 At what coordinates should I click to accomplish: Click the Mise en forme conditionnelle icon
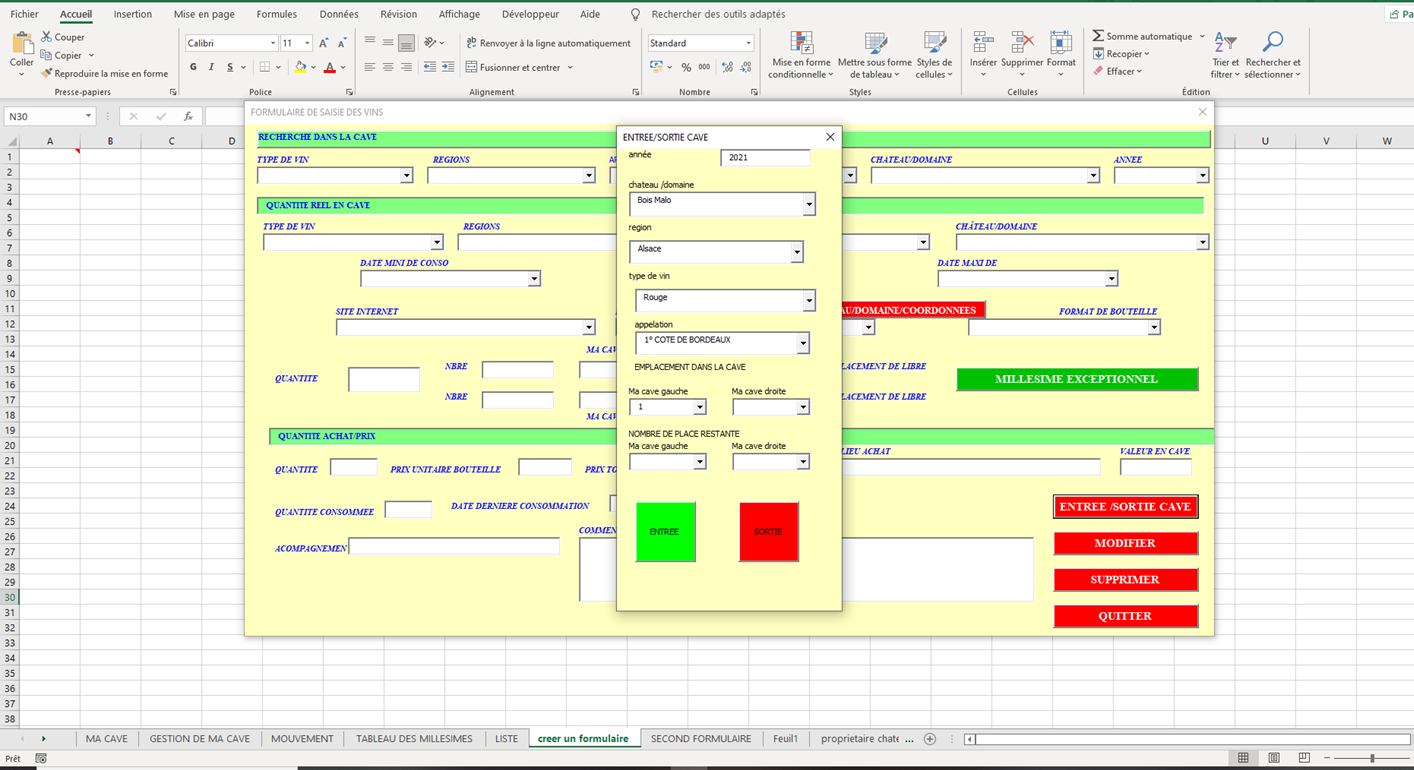tap(801, 43)
